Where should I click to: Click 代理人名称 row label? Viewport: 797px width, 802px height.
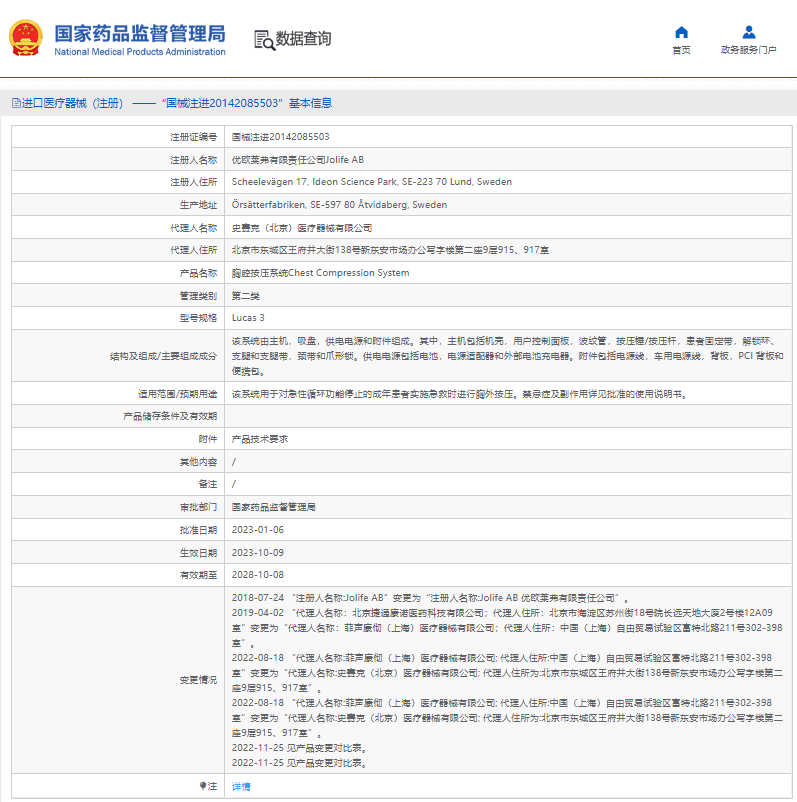[193, 228]
